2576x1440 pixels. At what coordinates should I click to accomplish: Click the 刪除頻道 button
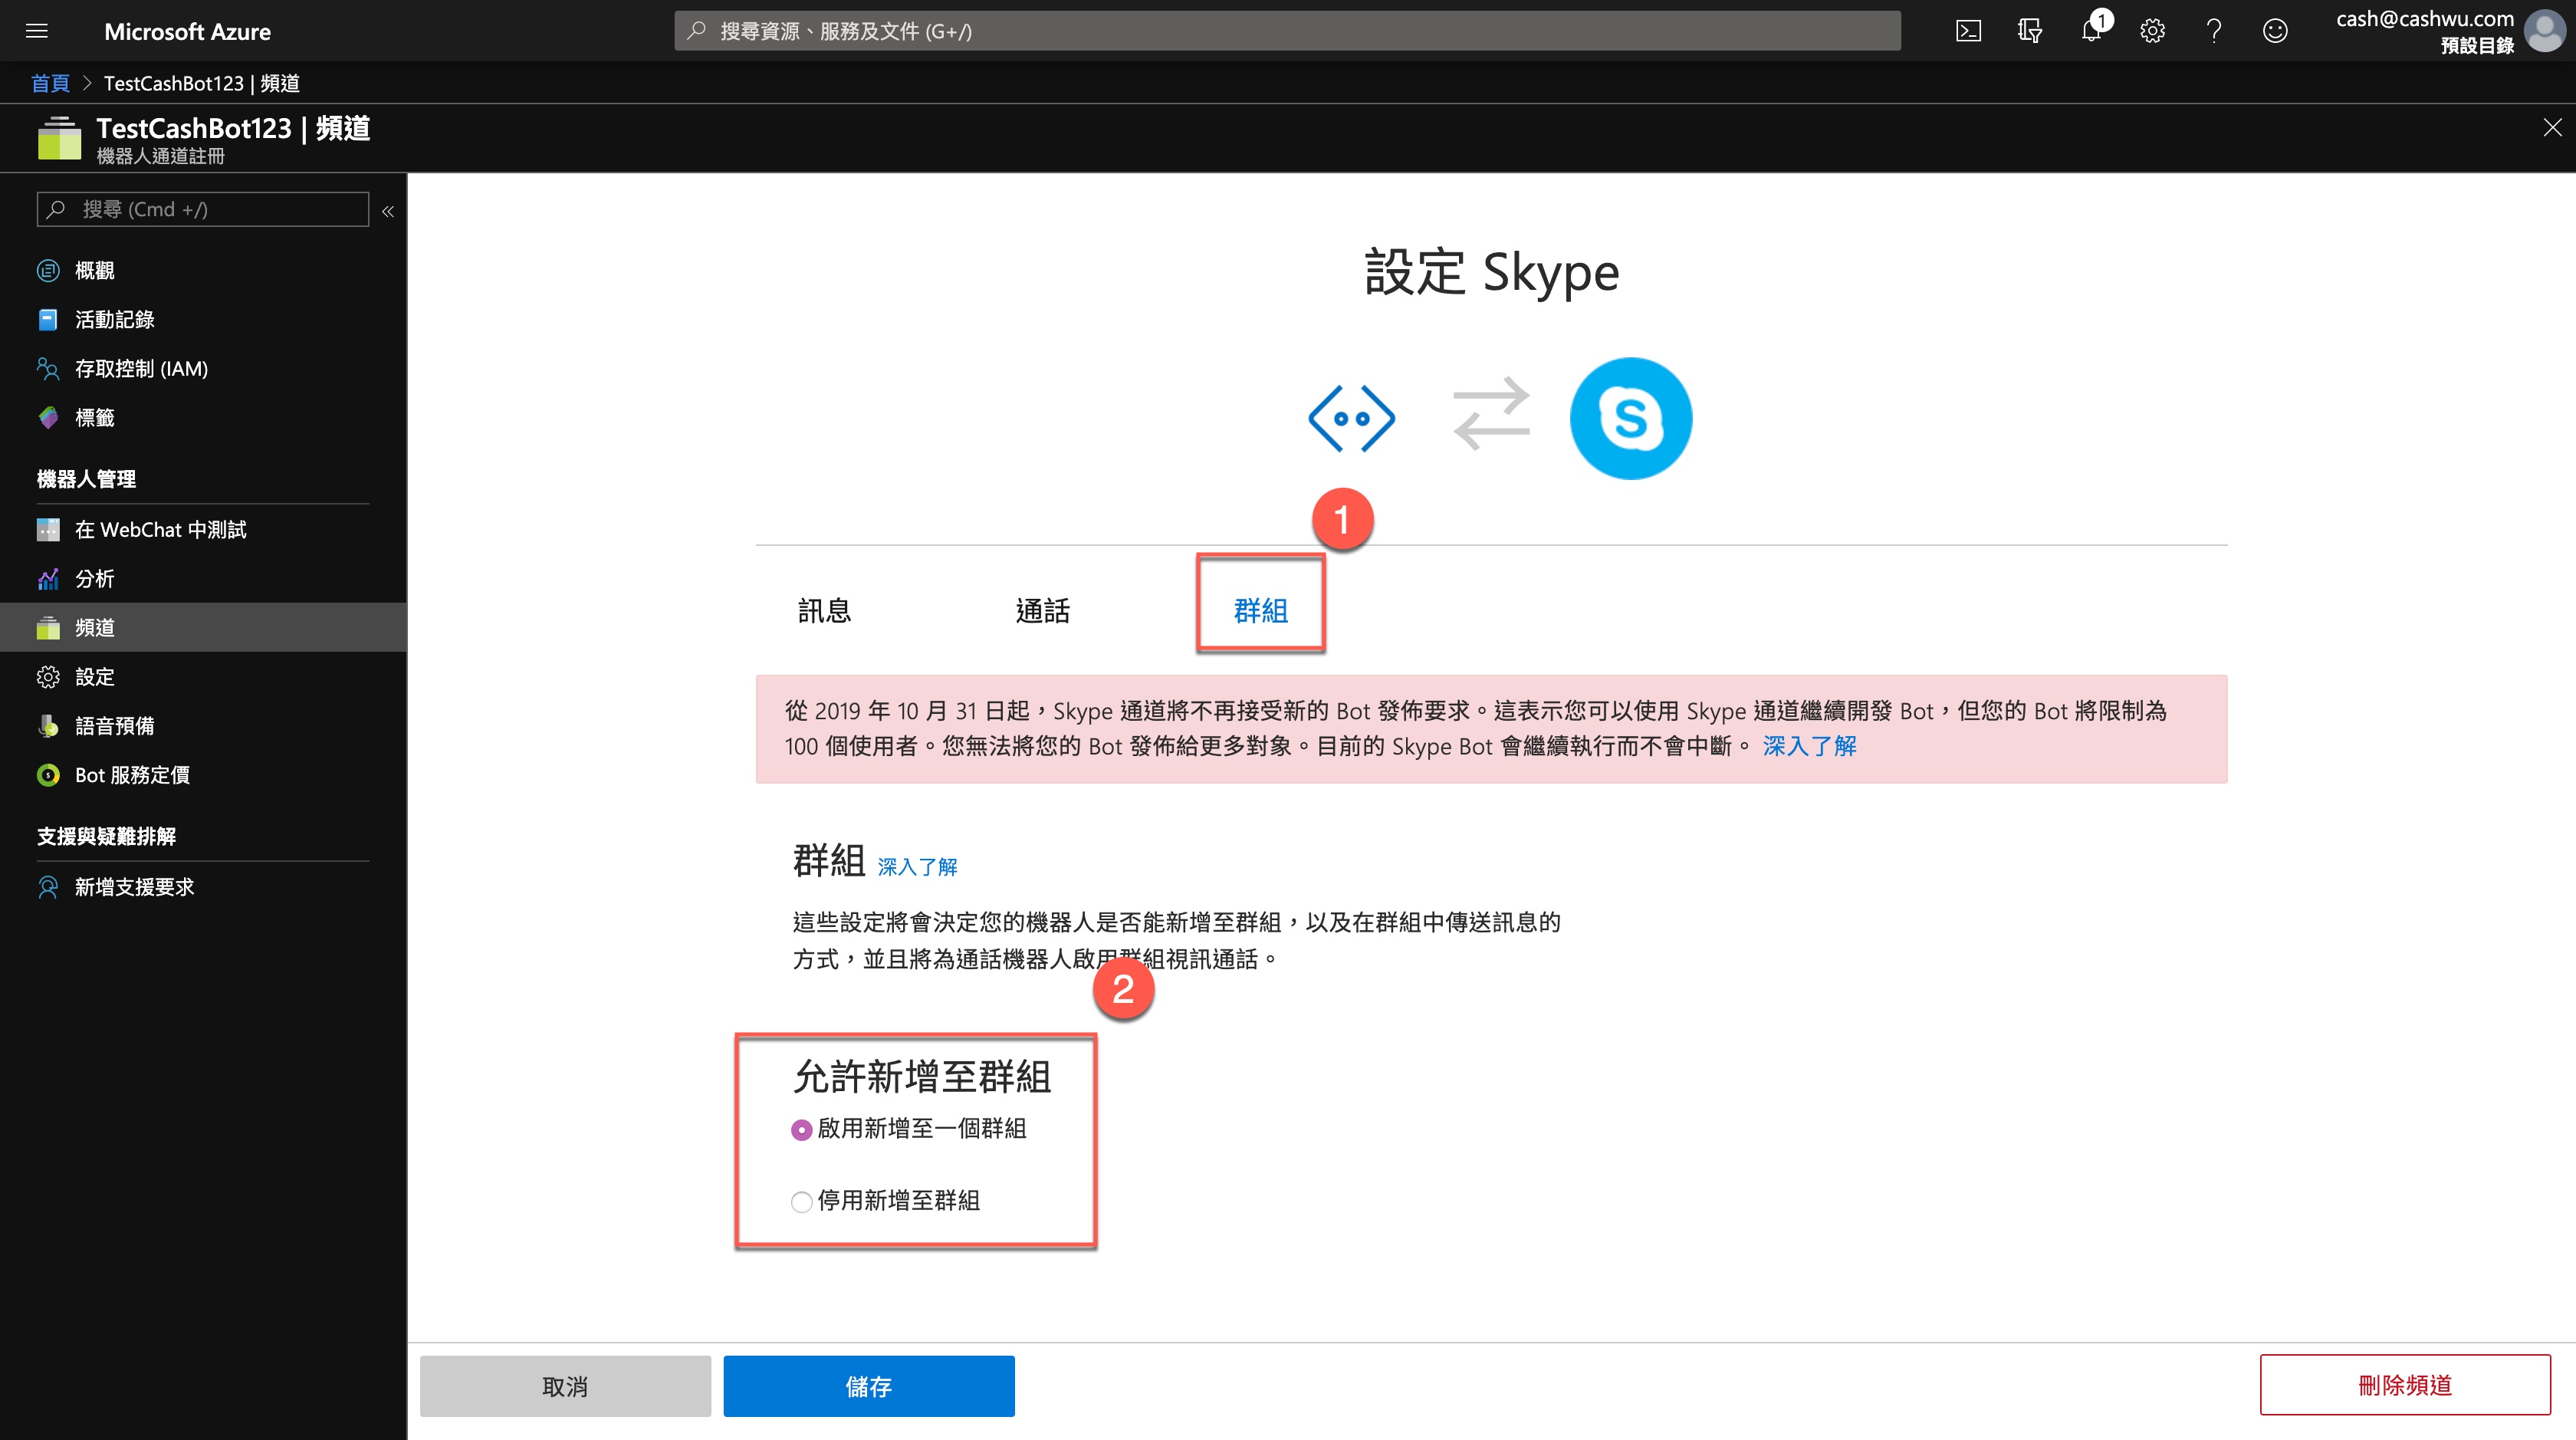[x=2404, y=1385]
